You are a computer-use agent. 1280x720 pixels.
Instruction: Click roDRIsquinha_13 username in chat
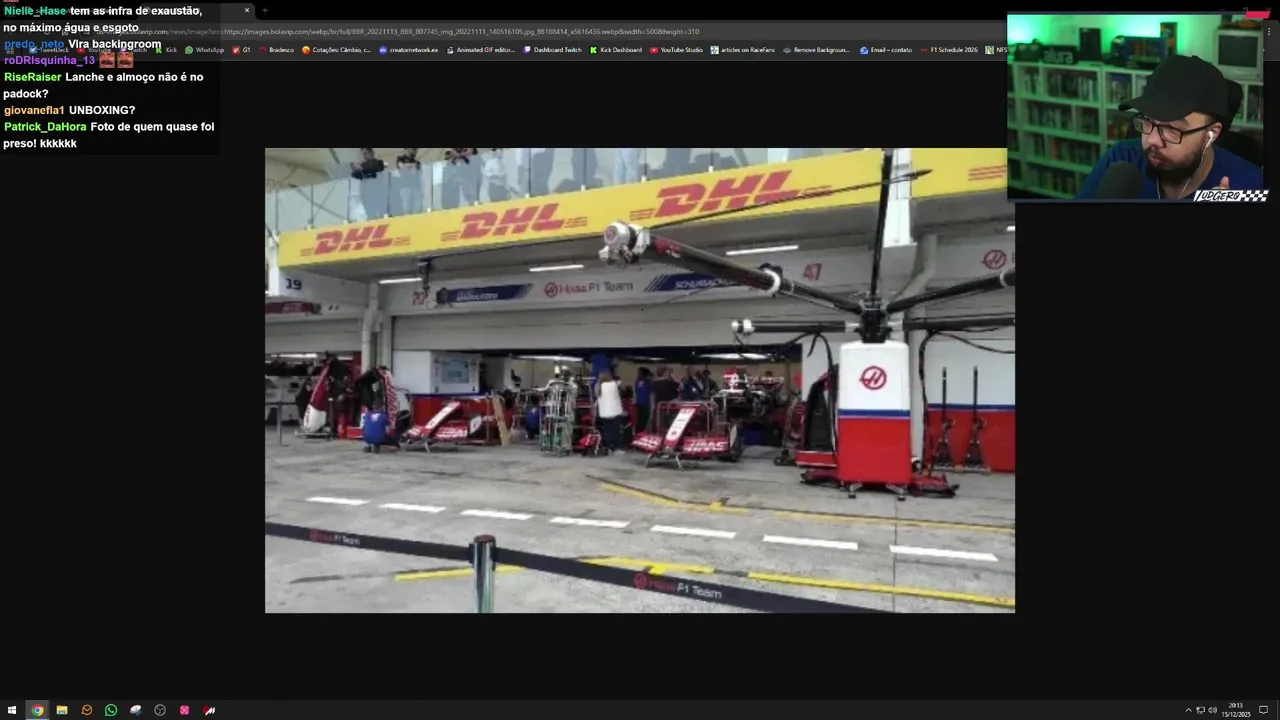tap(49, 60)
